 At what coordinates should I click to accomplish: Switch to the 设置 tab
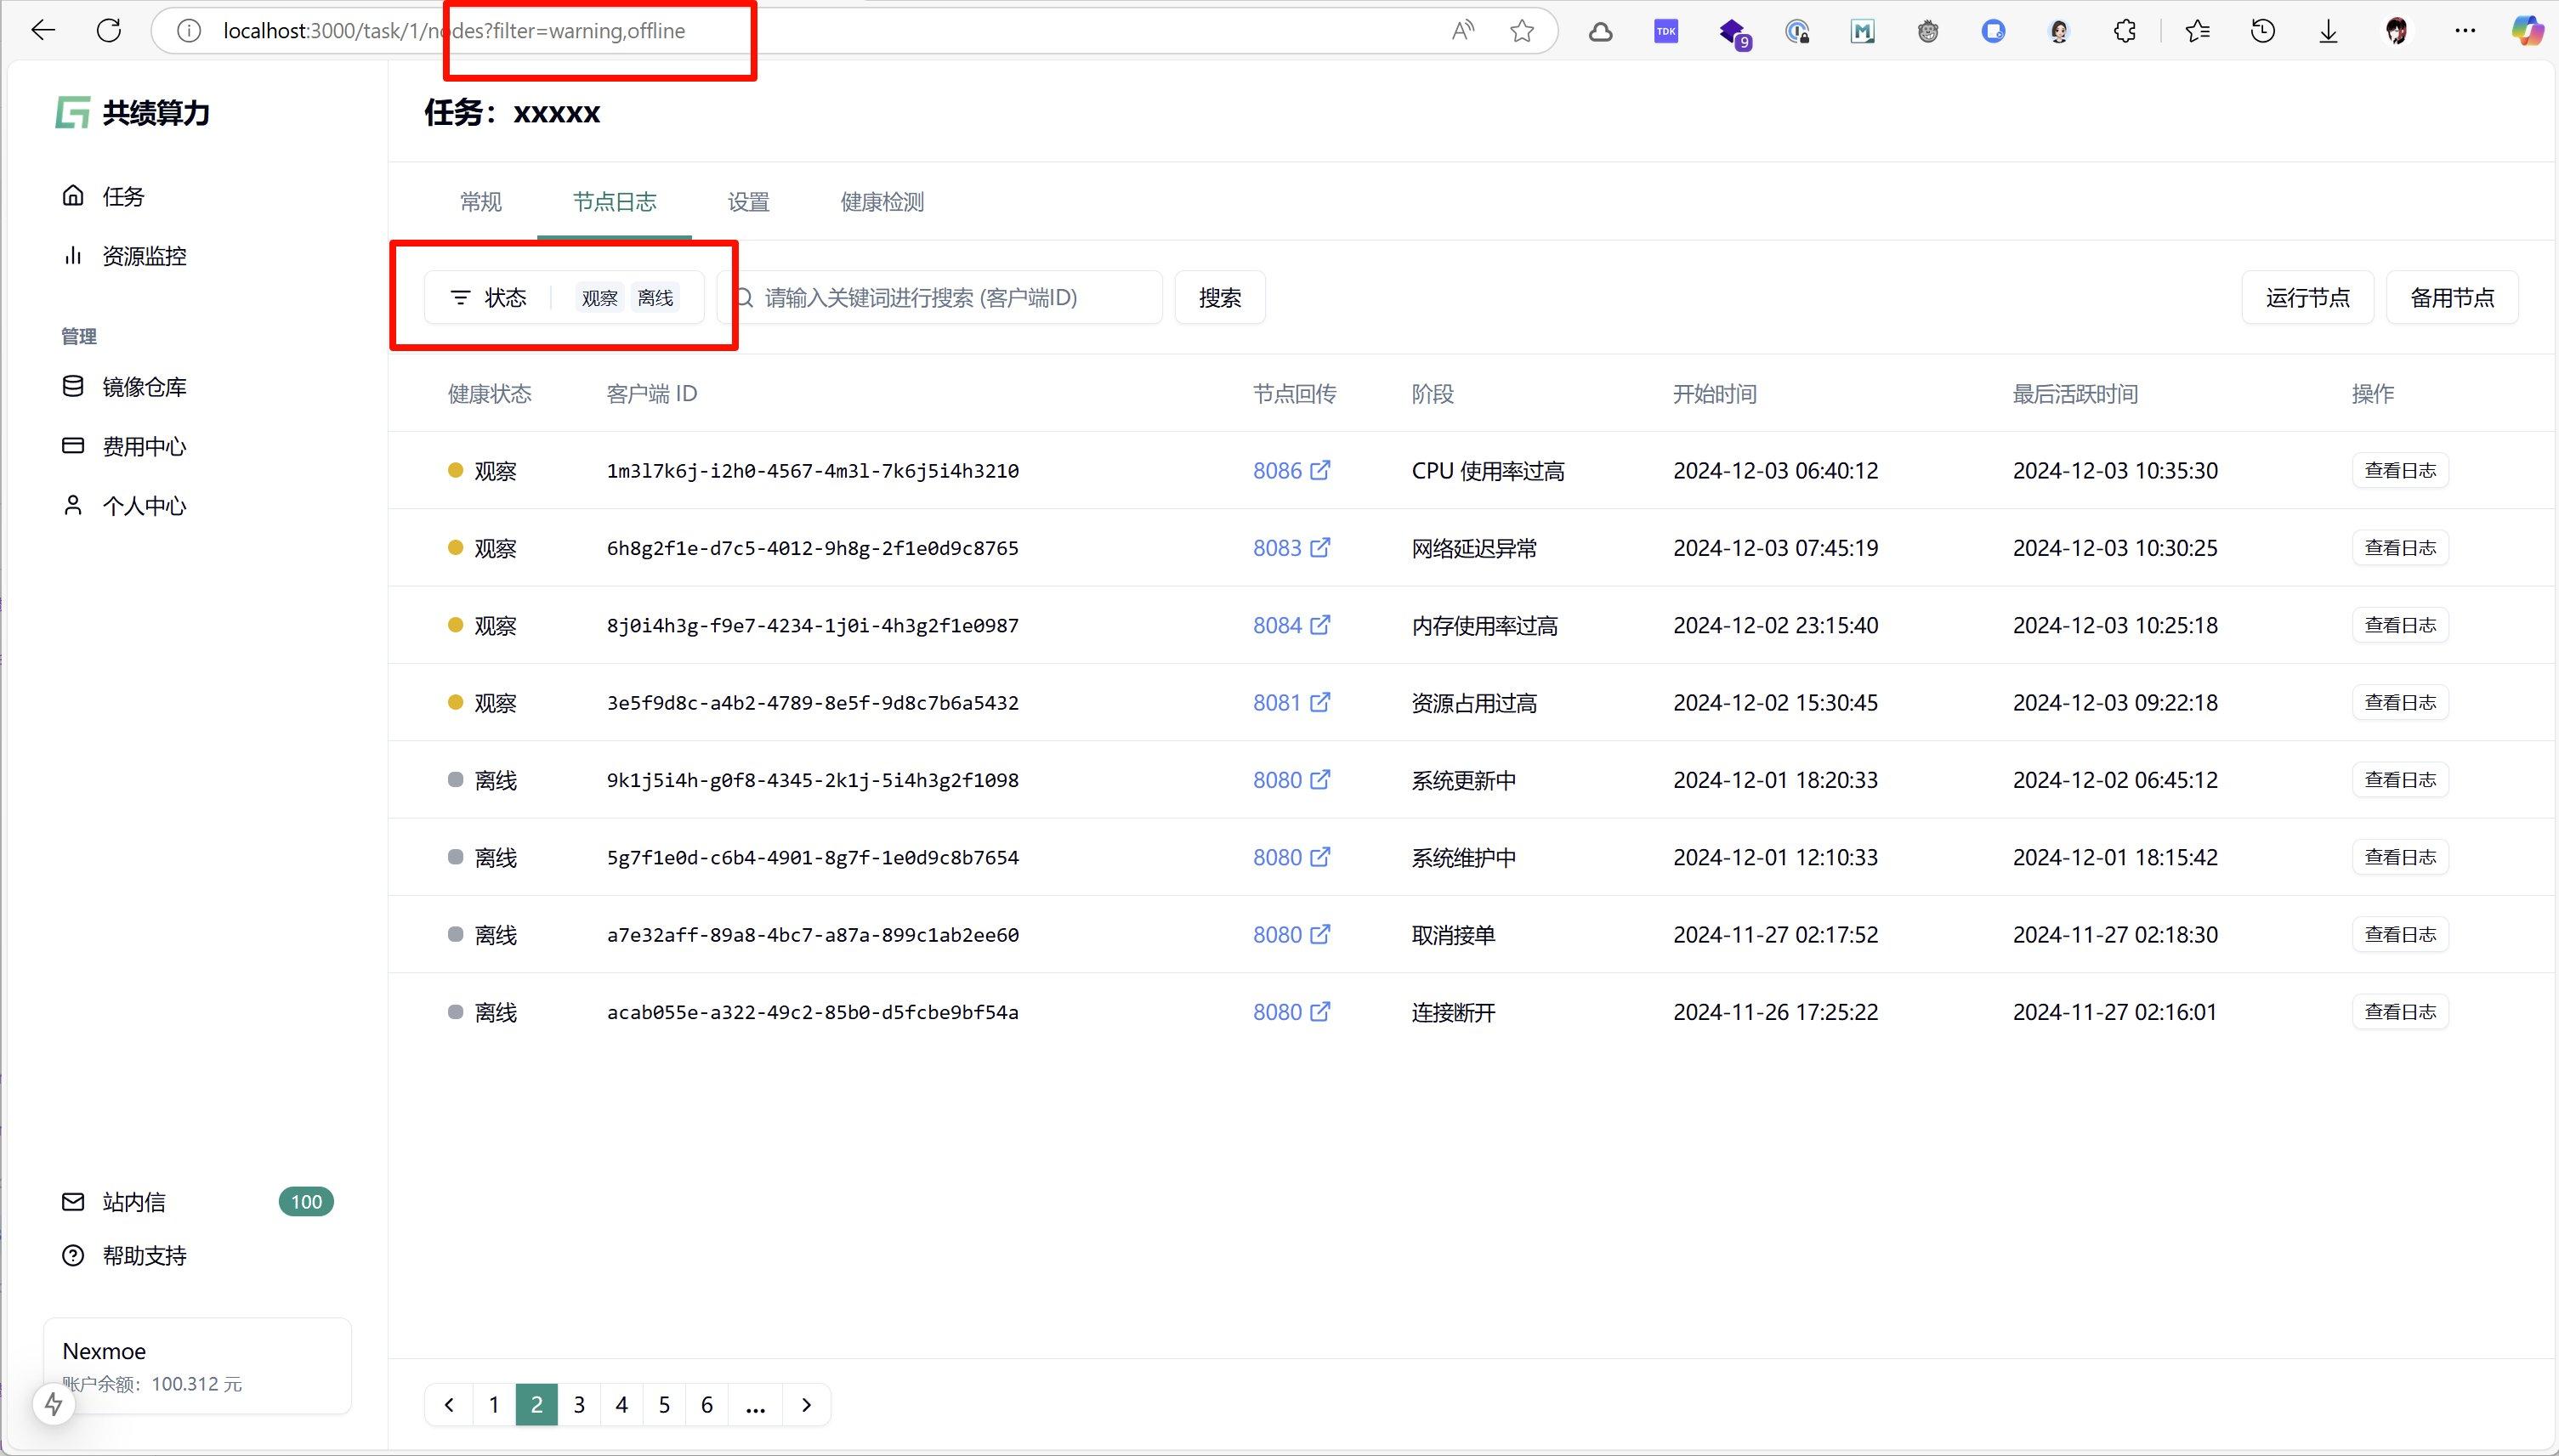click(748, 202)
